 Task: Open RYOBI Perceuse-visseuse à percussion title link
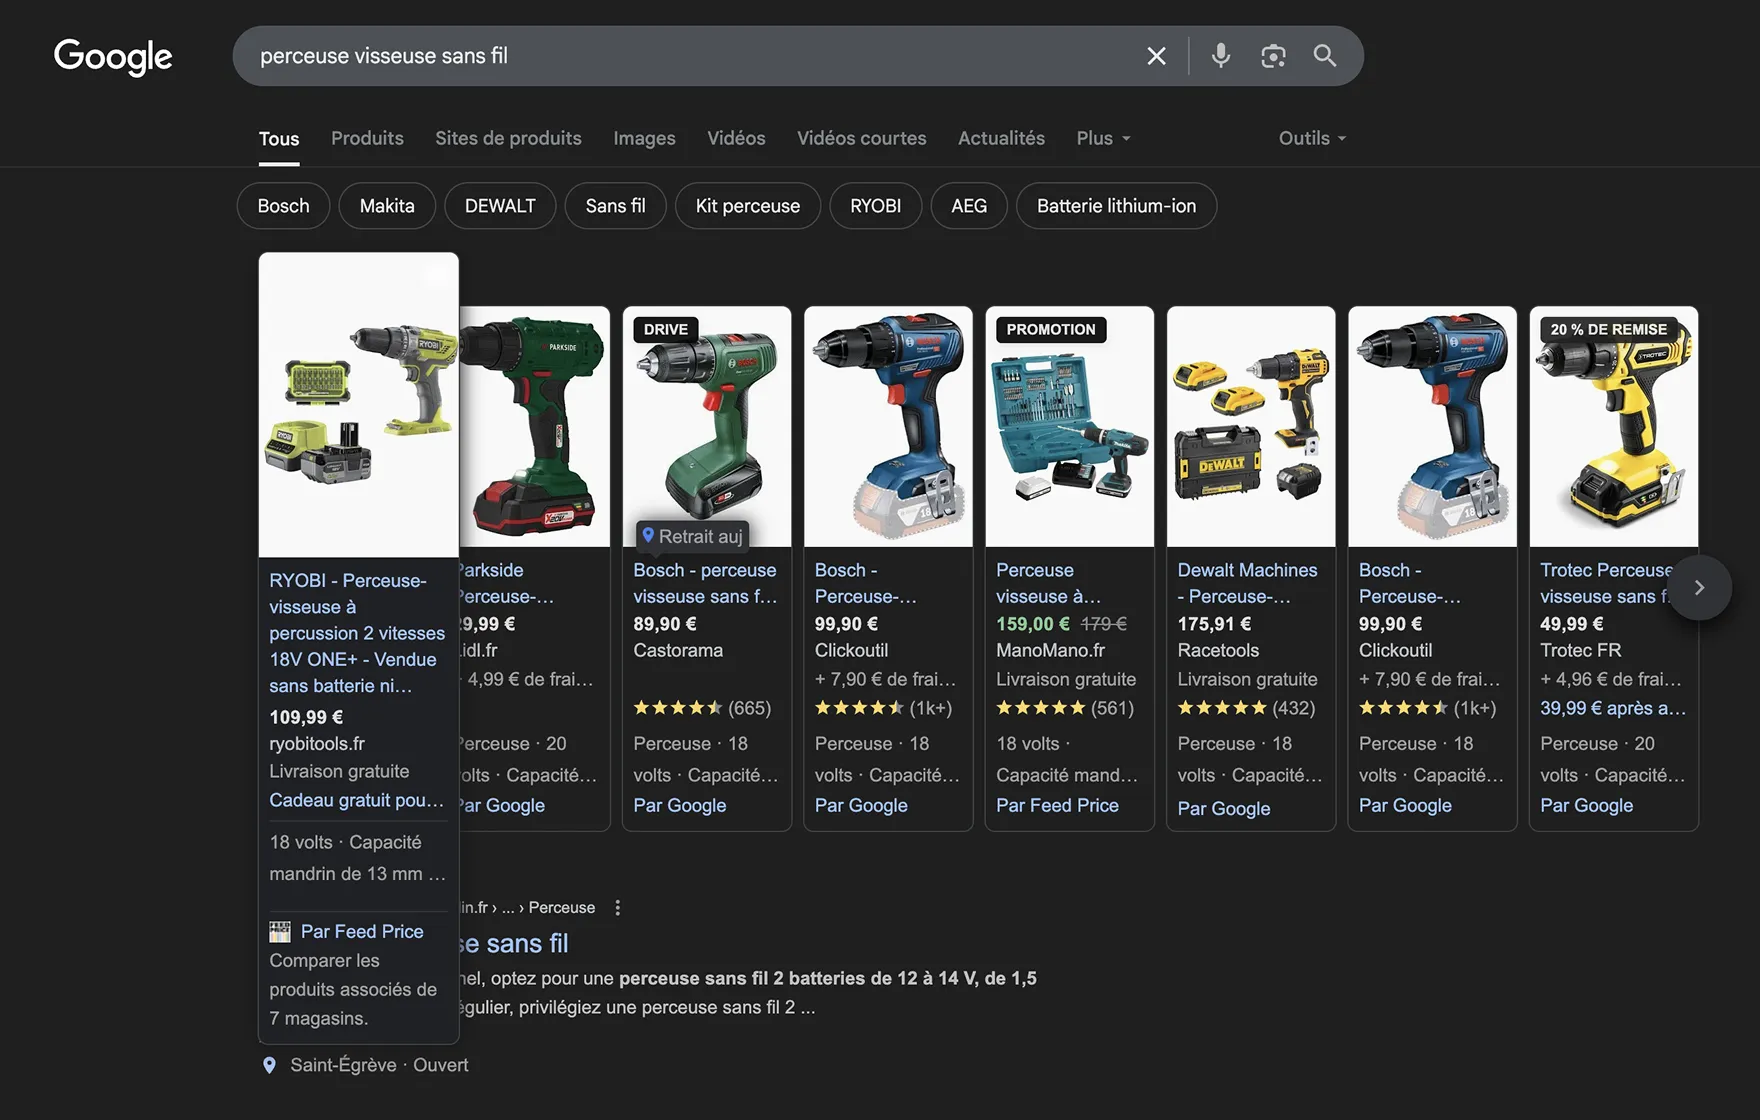pos(357,633)
